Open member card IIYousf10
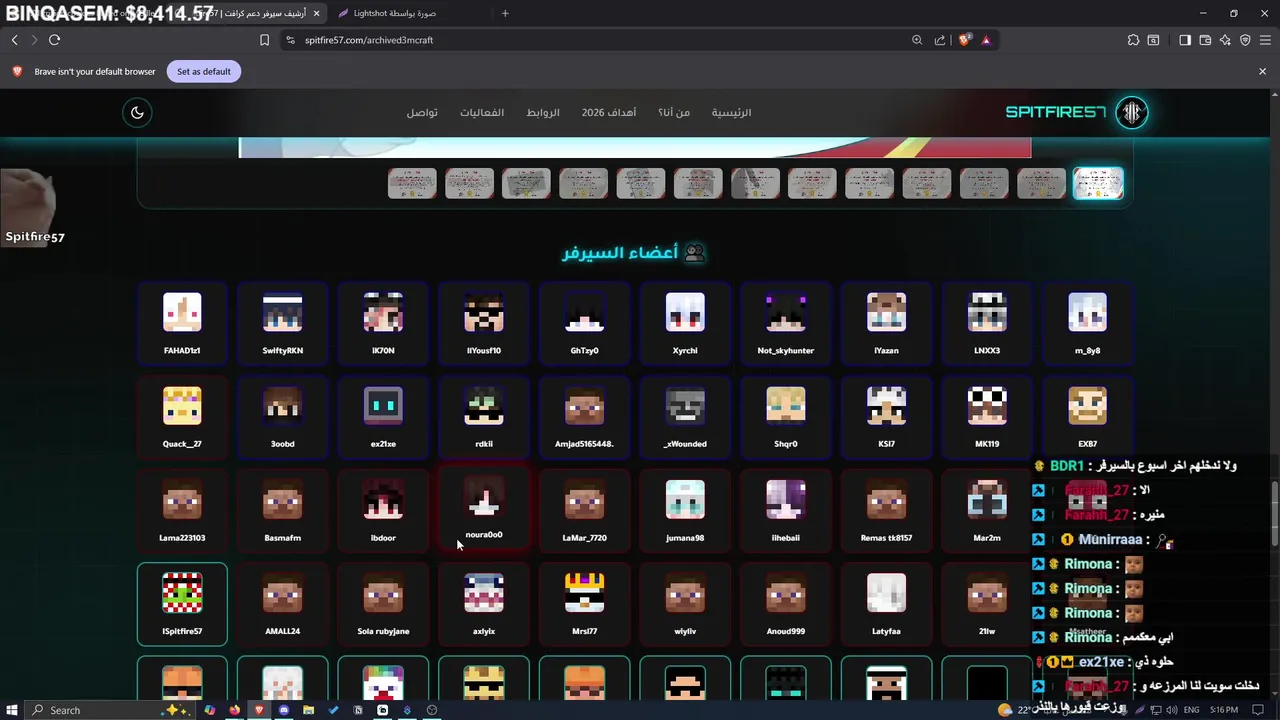This screenshot has width=1280, height=720. [x=484, y=324]
